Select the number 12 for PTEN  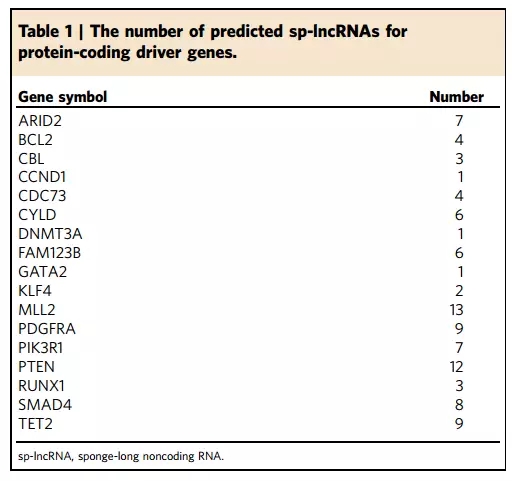click(456, 367)
